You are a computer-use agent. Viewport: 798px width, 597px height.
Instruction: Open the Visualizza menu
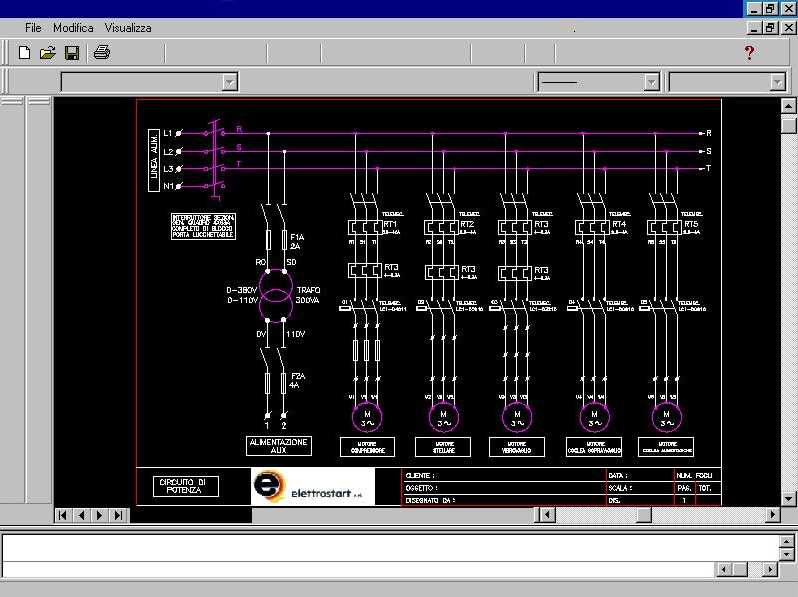128,28
